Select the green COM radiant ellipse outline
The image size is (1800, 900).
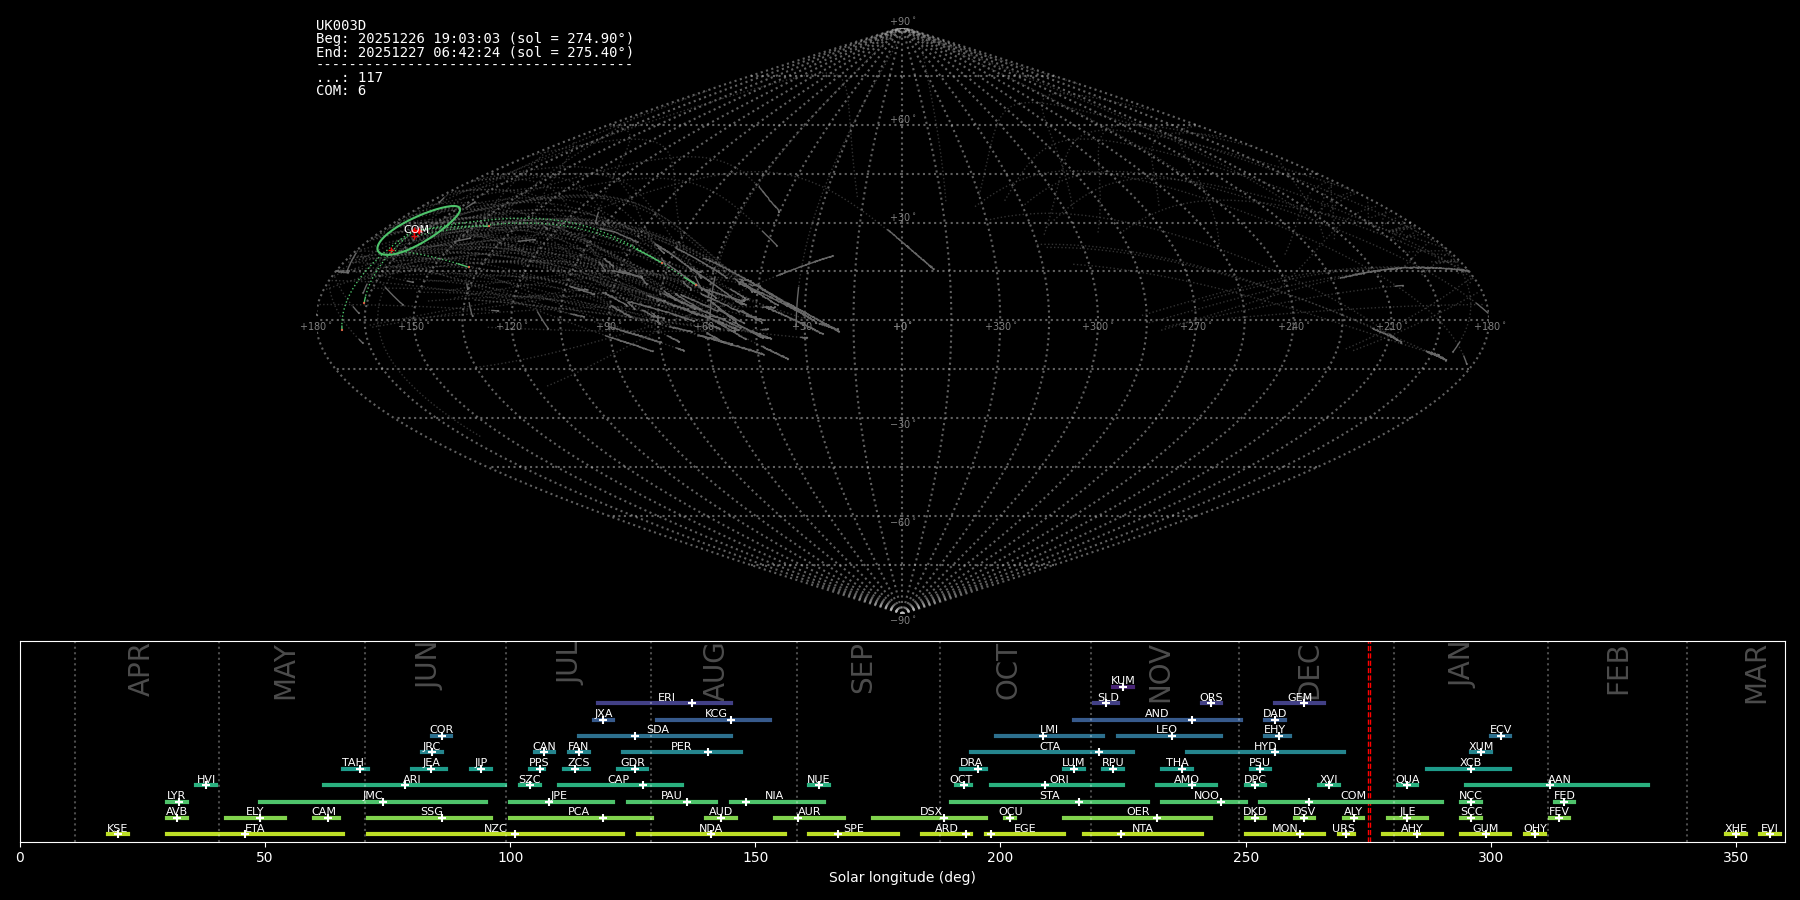[419, 231]
